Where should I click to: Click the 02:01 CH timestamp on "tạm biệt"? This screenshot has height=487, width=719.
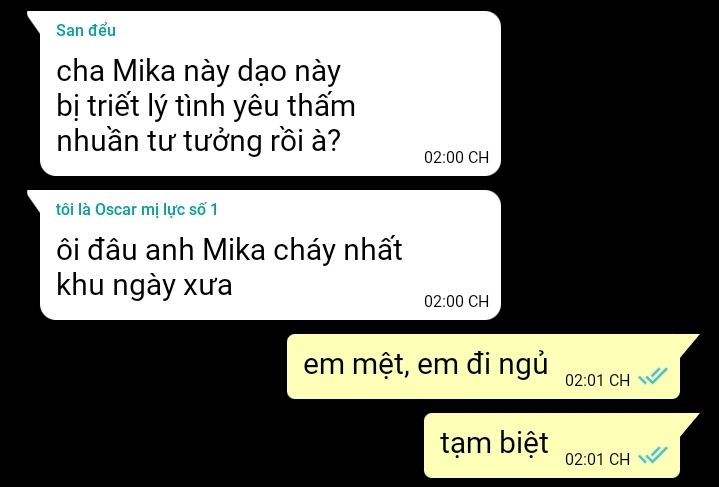click(x=597, y=459)
